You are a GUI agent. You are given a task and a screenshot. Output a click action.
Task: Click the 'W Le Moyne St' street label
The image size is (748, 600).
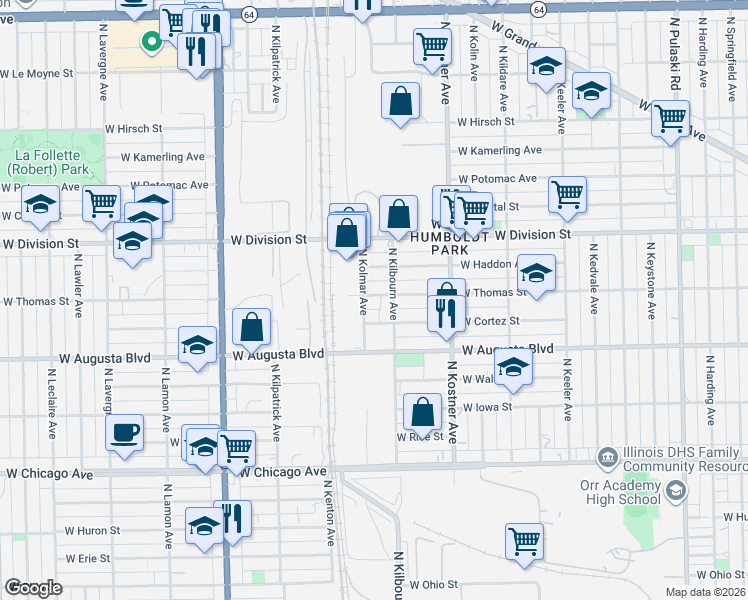(x=37, y=74)
